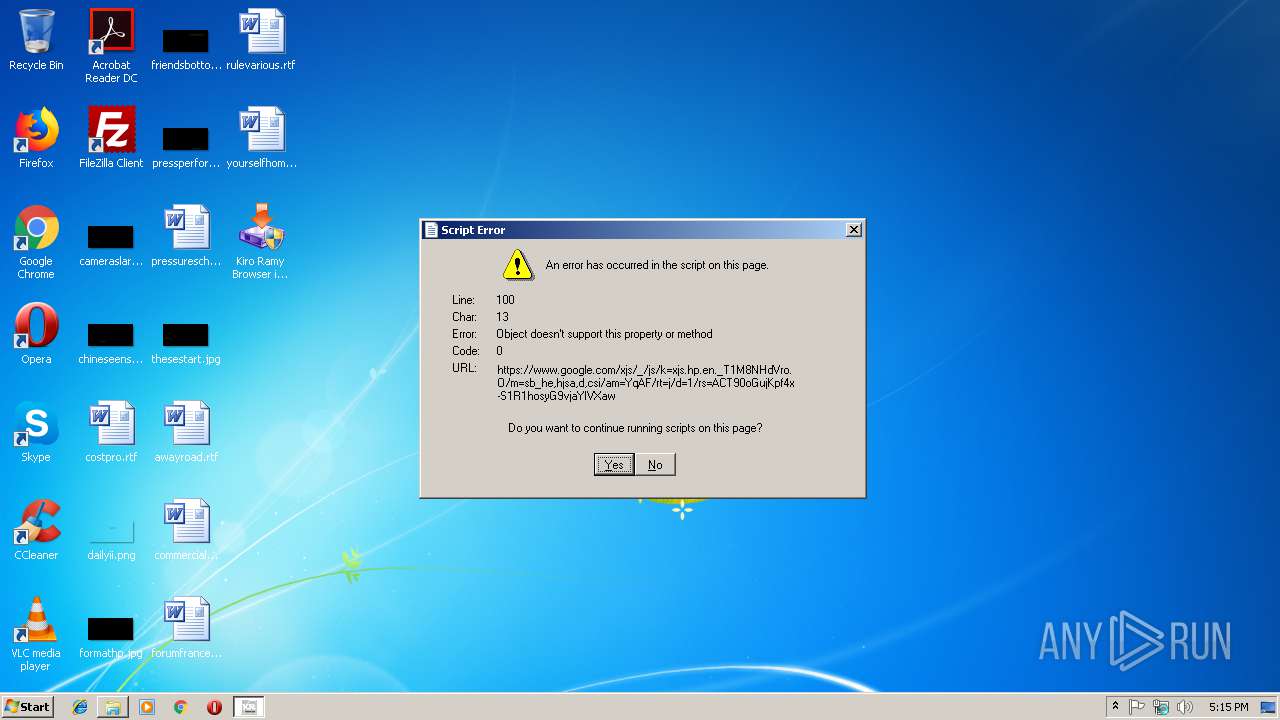Open Firefox desktop shortcut

tap(36, 139)
